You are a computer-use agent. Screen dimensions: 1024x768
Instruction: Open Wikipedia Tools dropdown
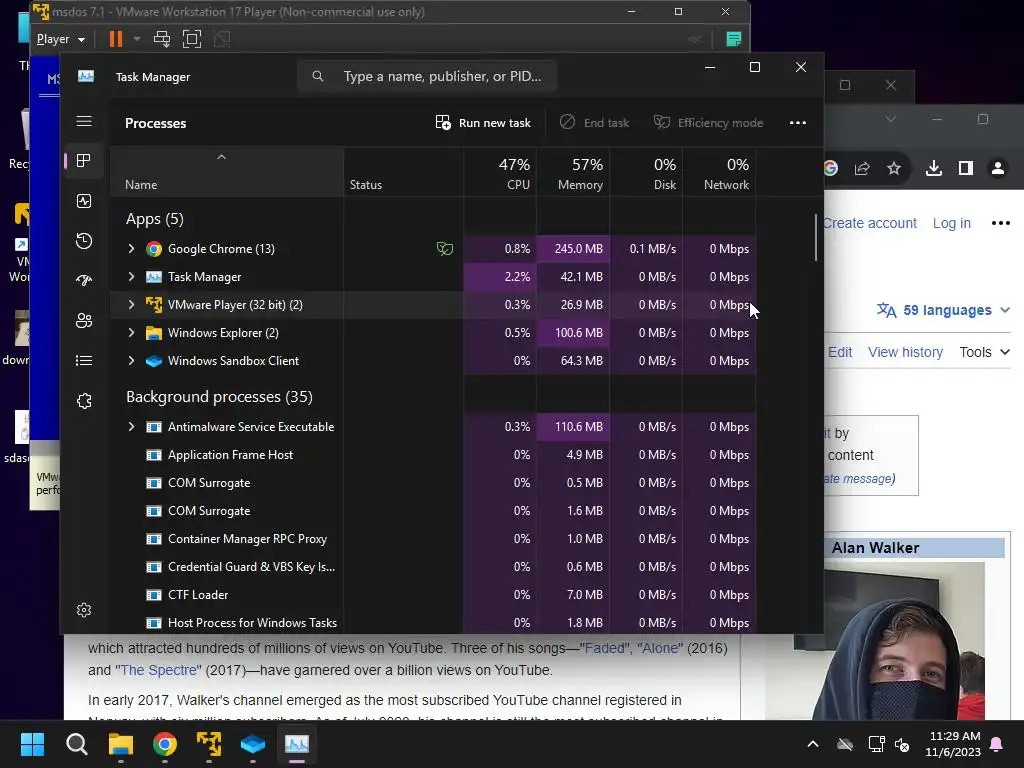coord(985,353)
